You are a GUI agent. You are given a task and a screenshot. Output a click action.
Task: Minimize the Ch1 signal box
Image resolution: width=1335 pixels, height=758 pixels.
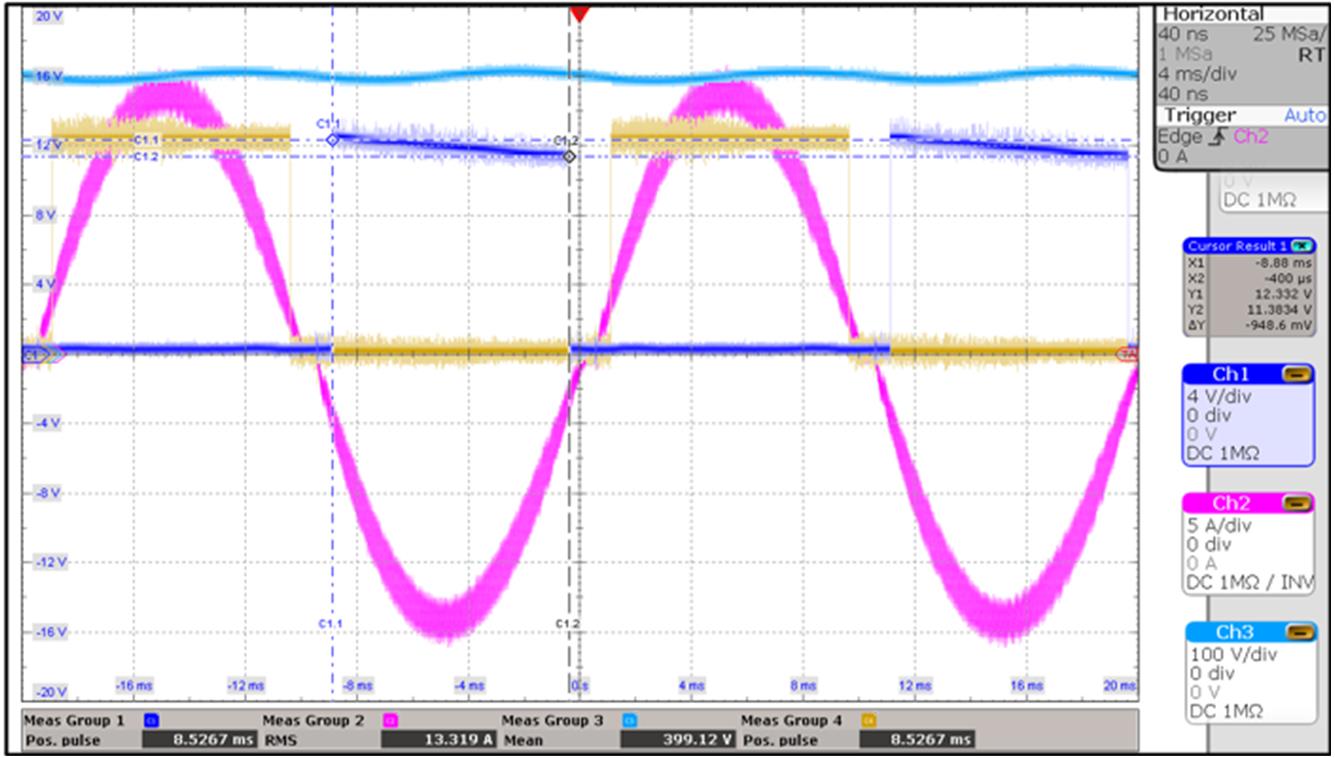1299,374
